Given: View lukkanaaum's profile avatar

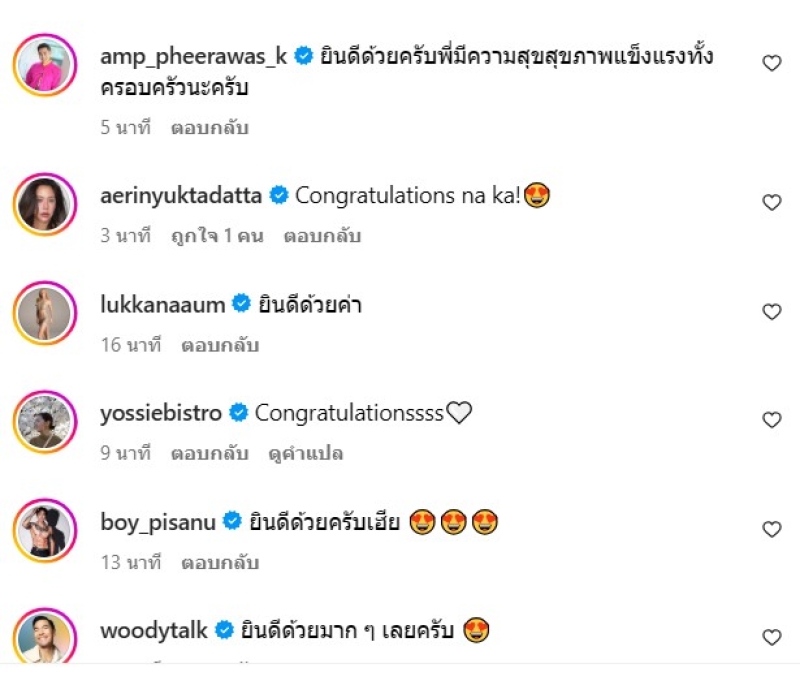Looking at the screenshot, I should click(45, 313).
